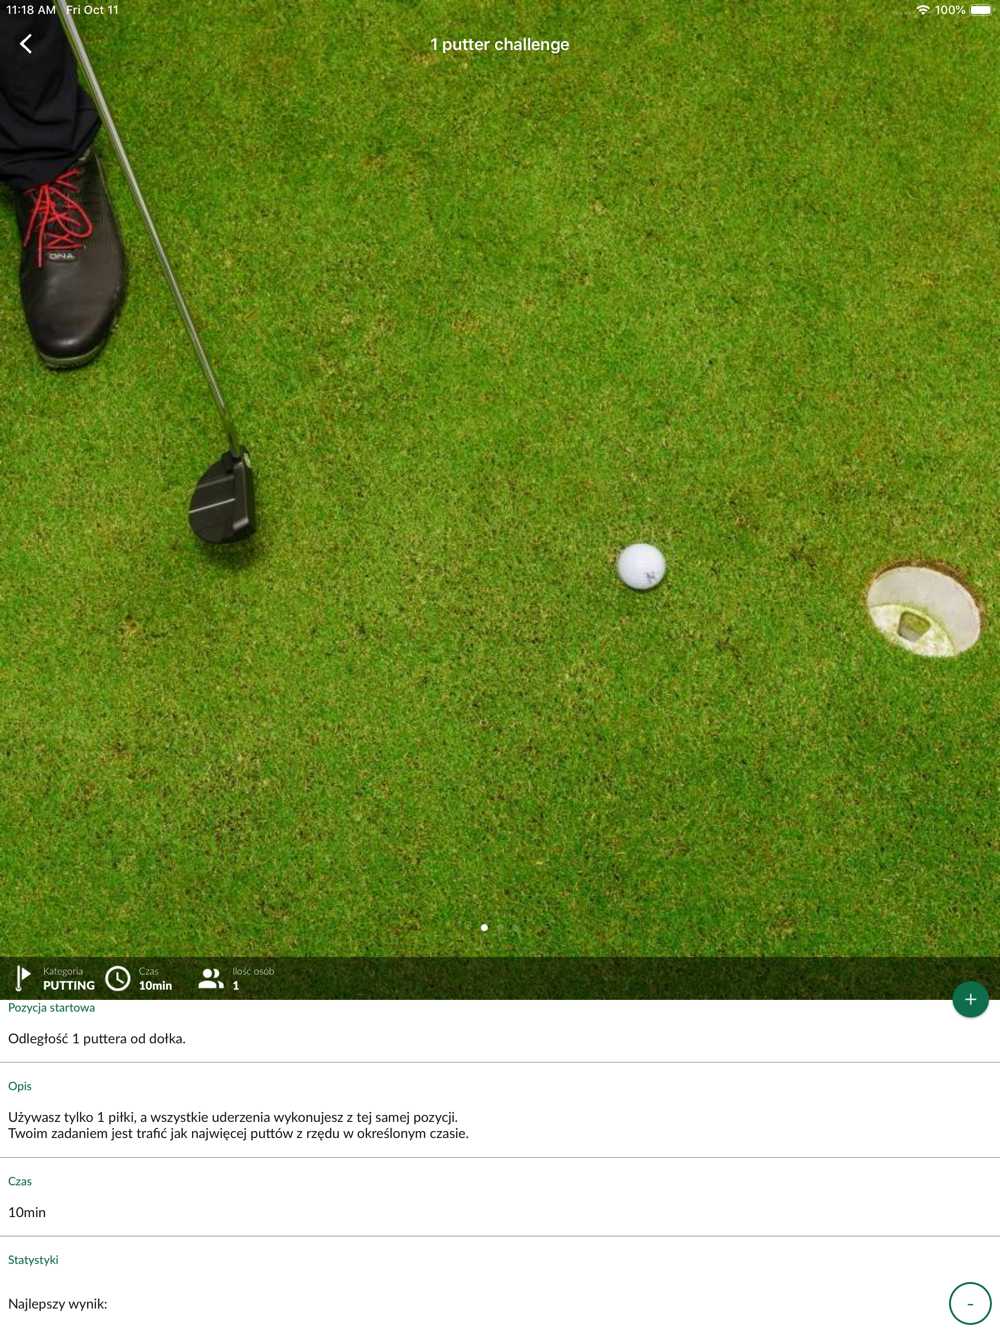Tap the PUTTING category label
The height and width of the screenshot is (1334, 1000).
click(x=69, y=985)
